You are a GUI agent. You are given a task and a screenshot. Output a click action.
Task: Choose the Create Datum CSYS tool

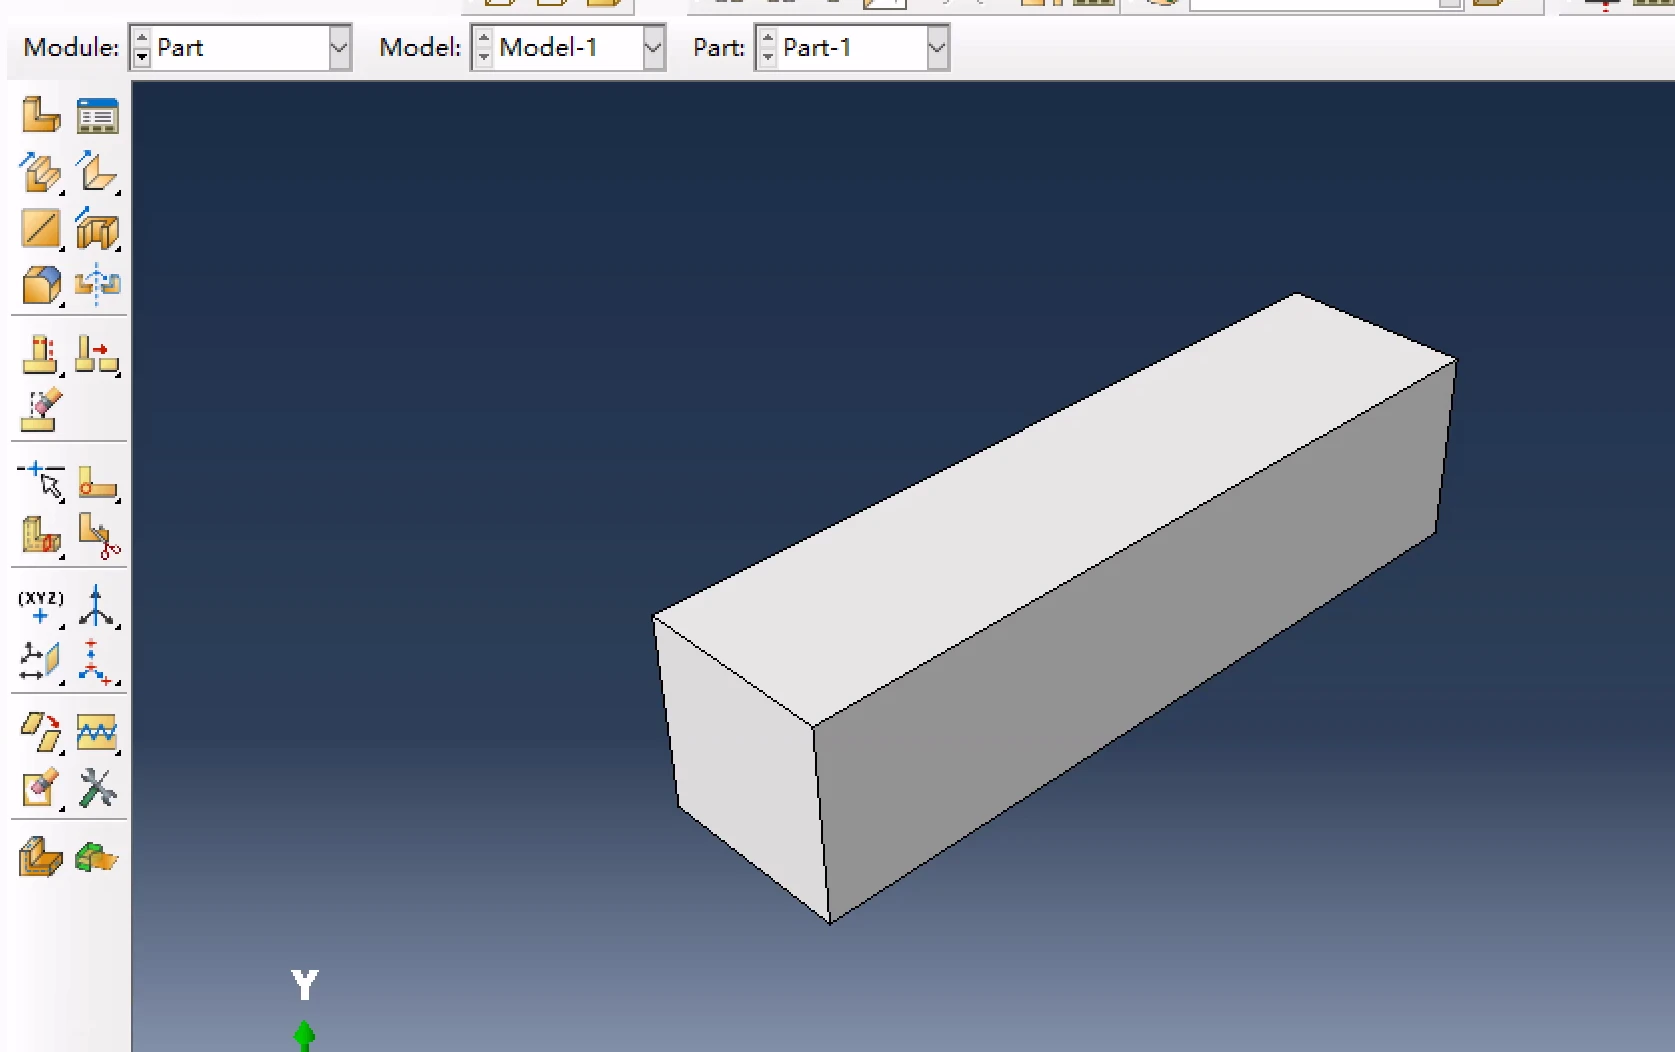click(x=97, y=662)
